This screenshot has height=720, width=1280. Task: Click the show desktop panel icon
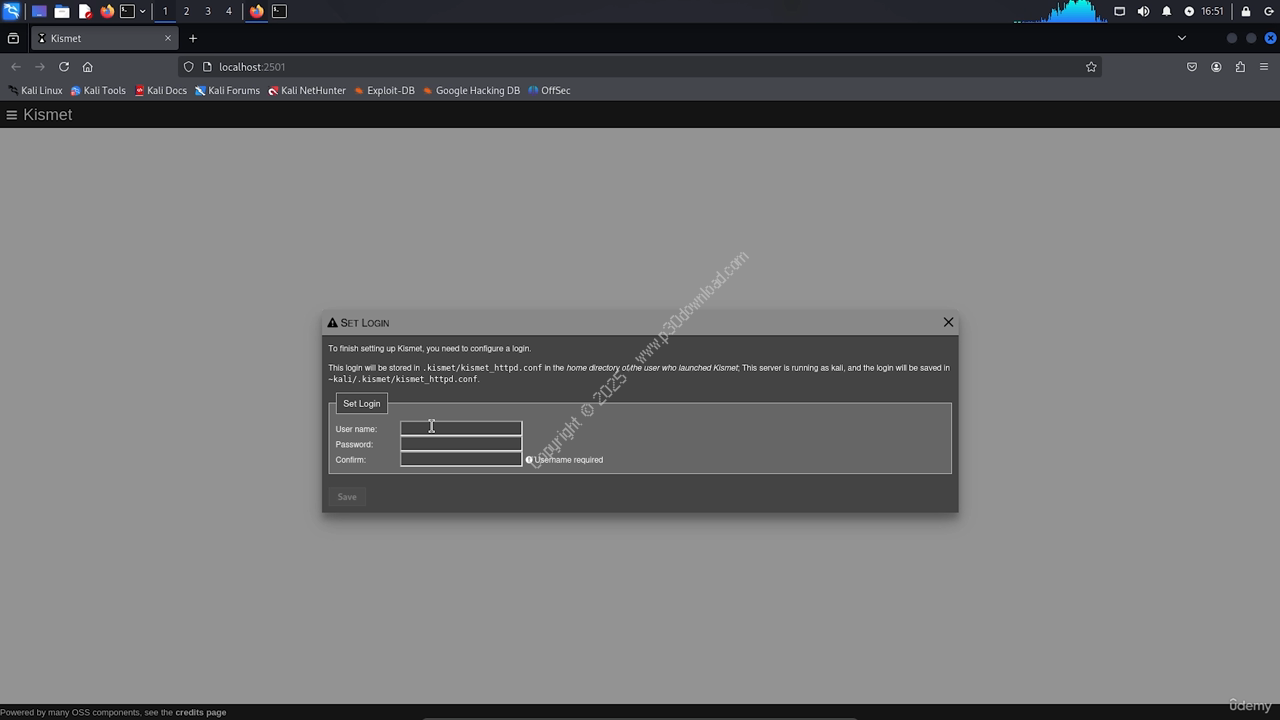(39, 11)
